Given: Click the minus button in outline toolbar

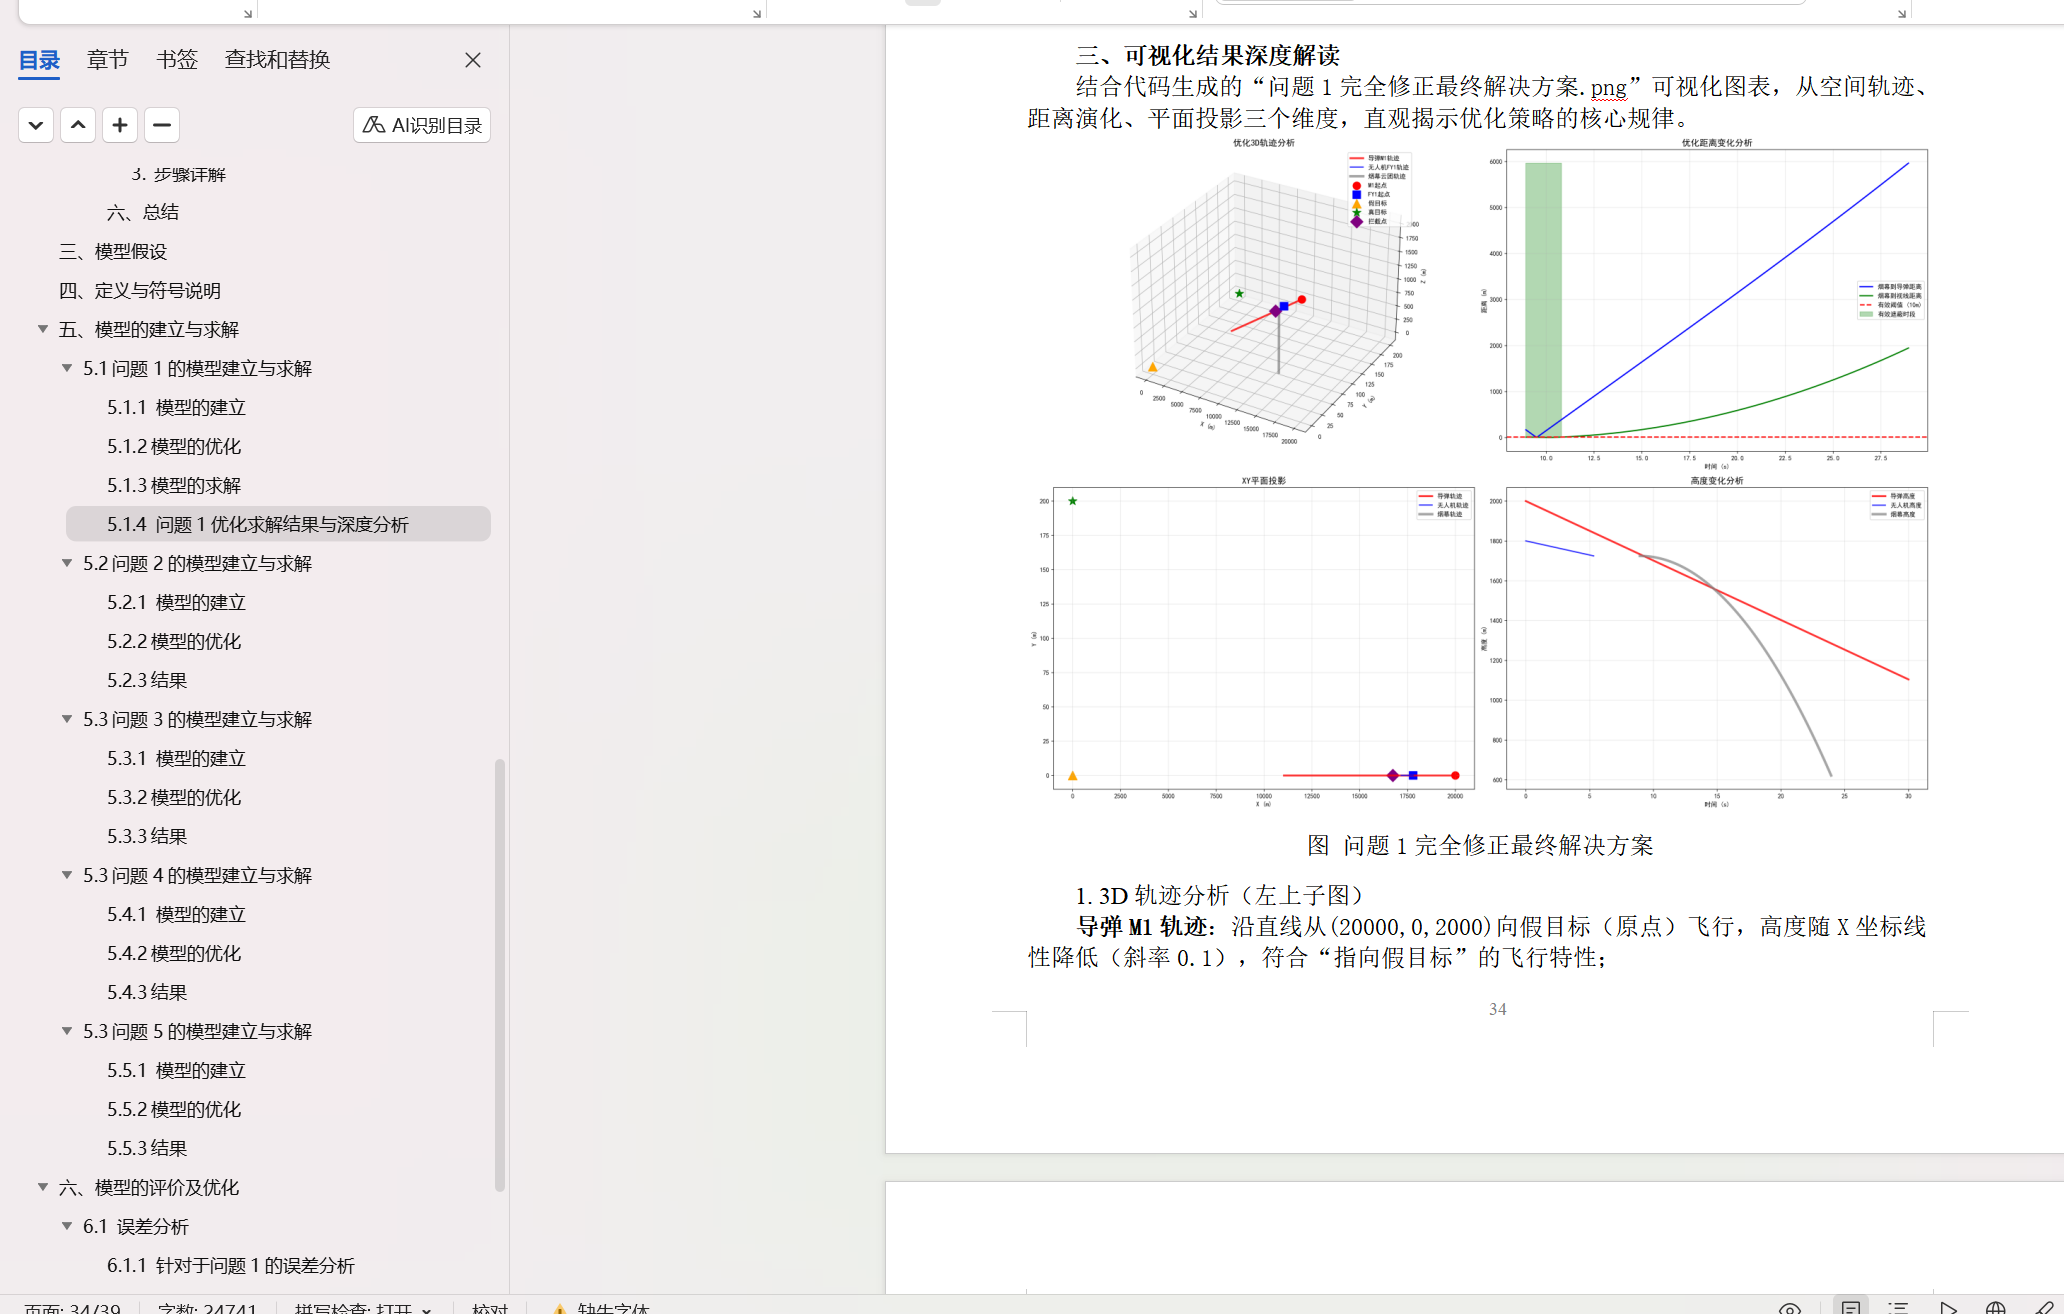Looking at the screenshot, I should point(162,125).
